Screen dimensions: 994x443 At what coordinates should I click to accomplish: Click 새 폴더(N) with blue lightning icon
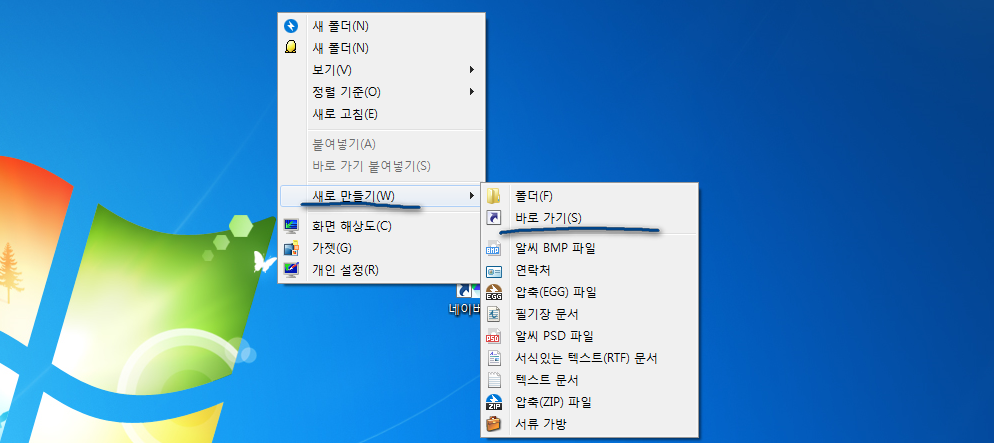(382, 26)
